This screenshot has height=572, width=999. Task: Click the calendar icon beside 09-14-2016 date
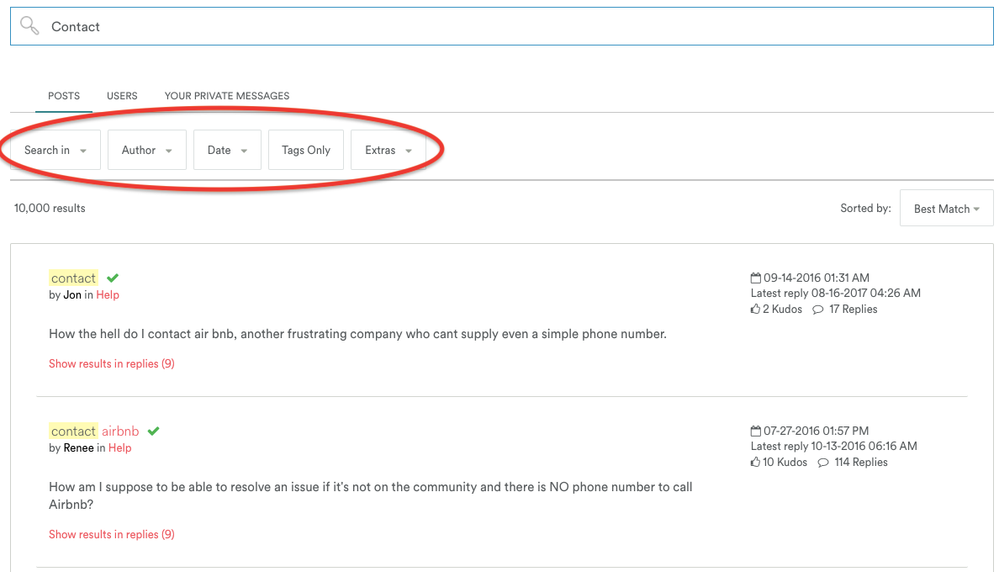click(756, 278)
